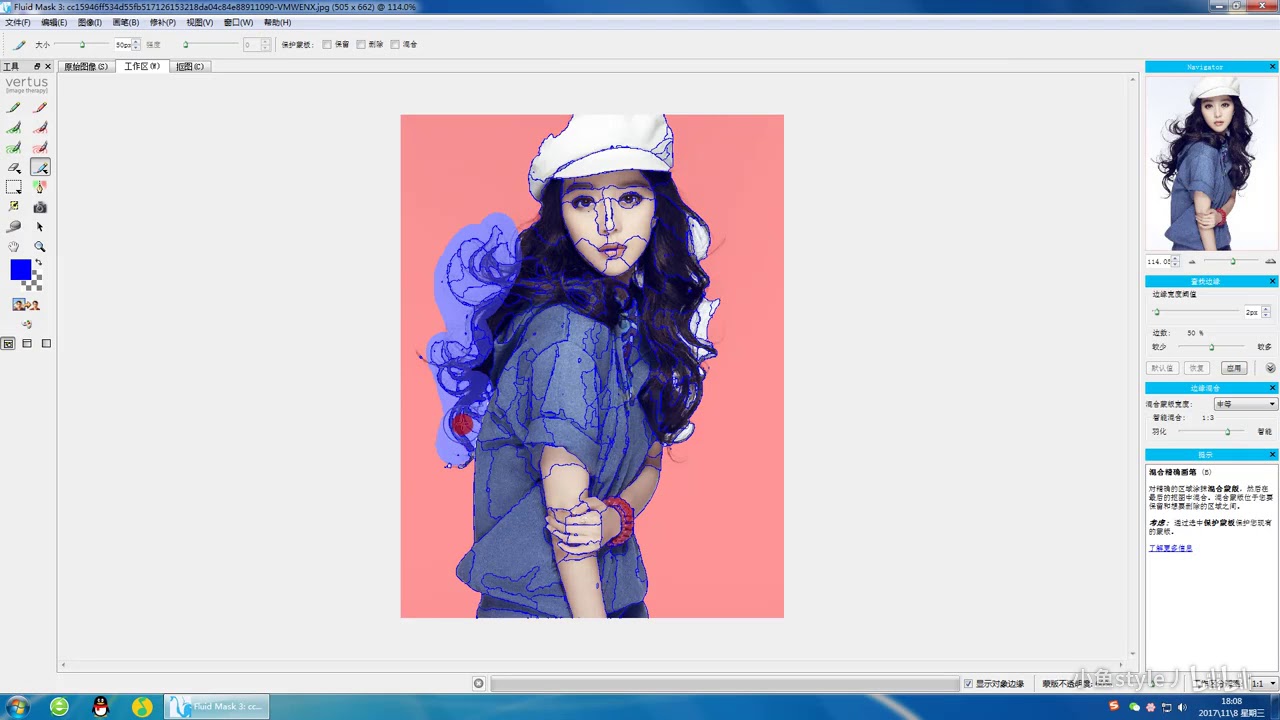The height and width of the screenshot is (720, 1280).
Task: Click the brush size stepper arrows
Action: coord(136,45)
